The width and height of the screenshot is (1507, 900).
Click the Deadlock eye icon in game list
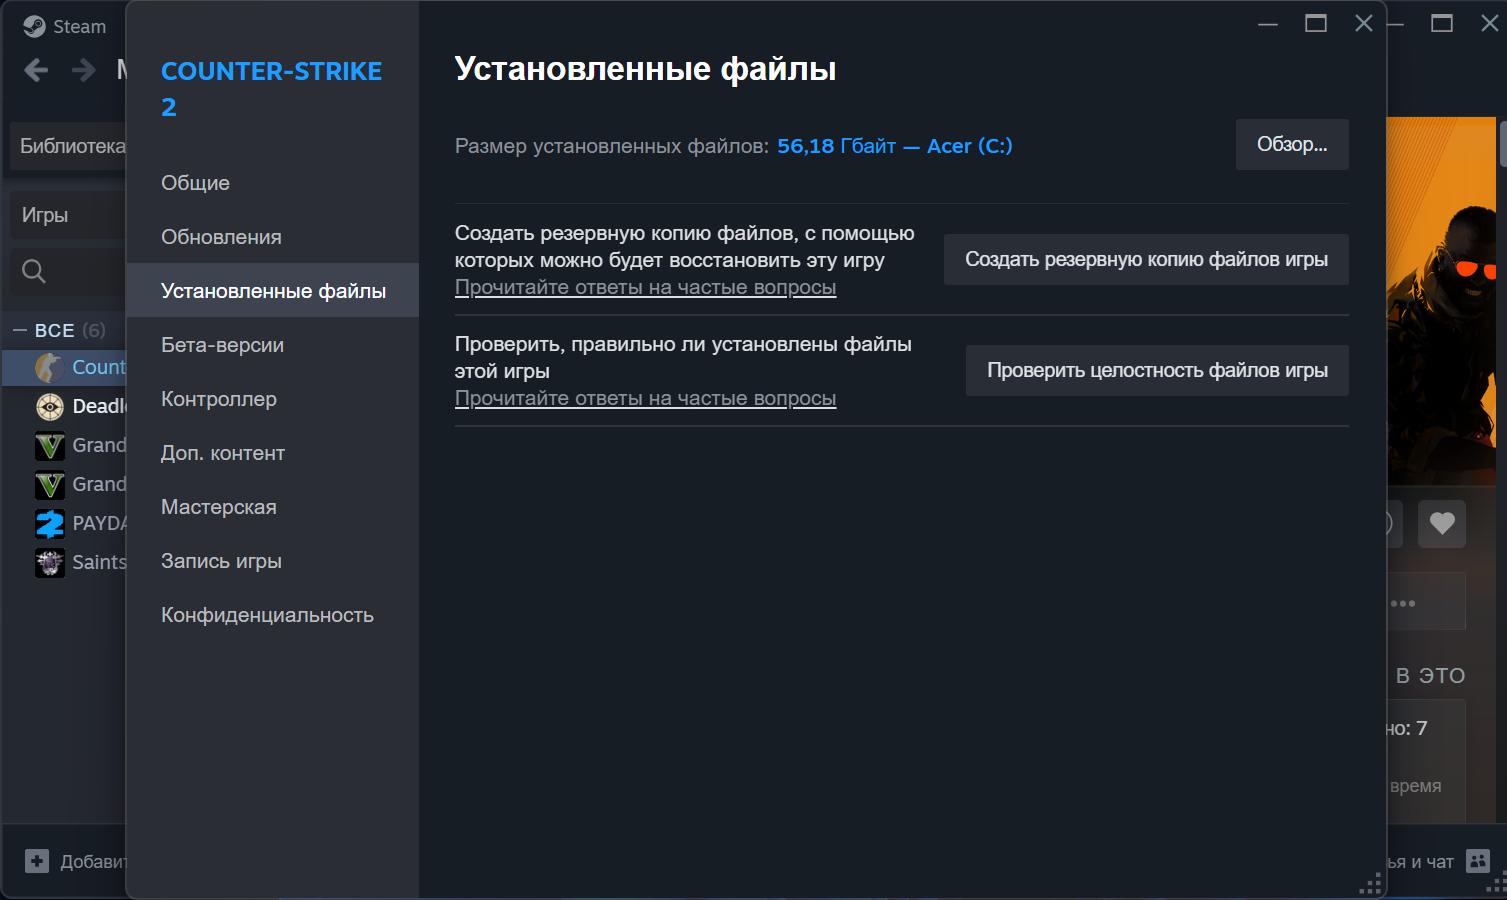(x=49, y=406)
